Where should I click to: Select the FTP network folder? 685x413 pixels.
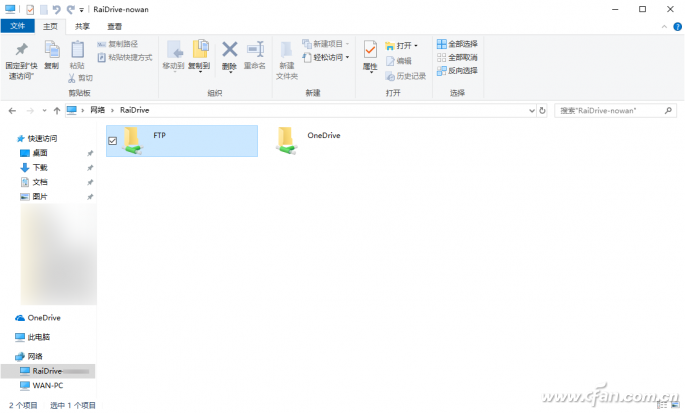point(182,141)
